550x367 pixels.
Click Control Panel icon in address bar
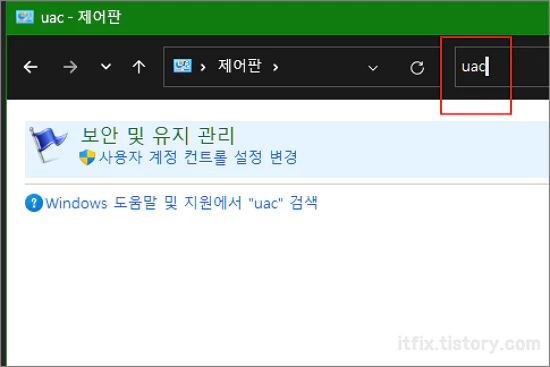(182, 66)
